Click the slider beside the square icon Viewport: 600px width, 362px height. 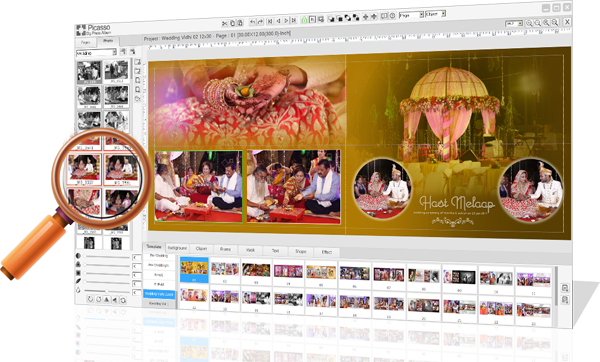coord(107,274)
